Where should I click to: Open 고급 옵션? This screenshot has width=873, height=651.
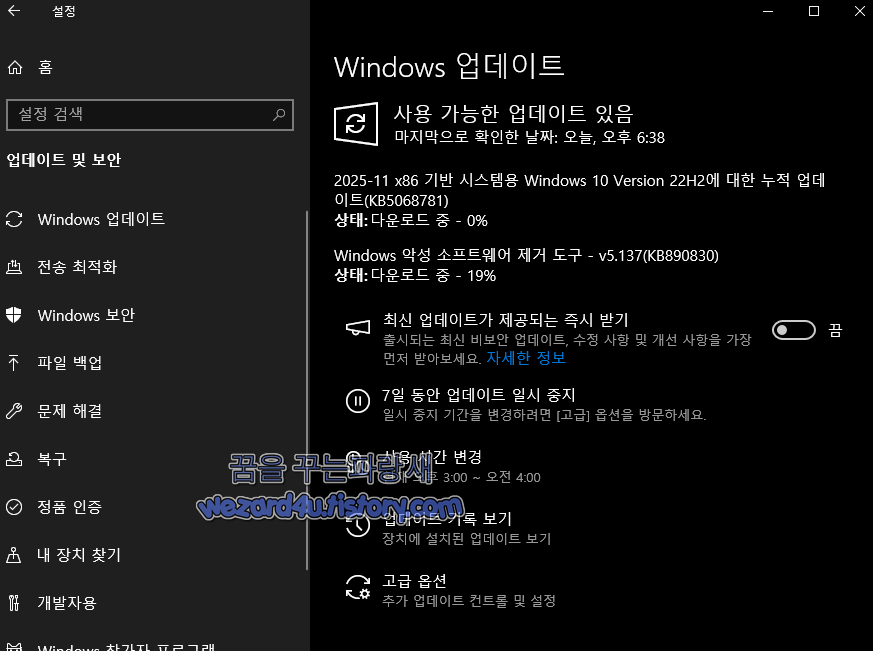[x=414, y=581]
